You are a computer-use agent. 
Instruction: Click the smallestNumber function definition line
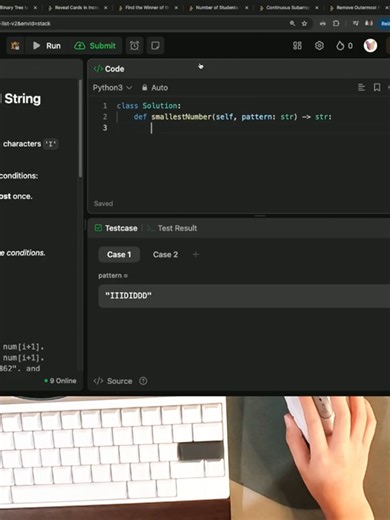pos(232,117)
